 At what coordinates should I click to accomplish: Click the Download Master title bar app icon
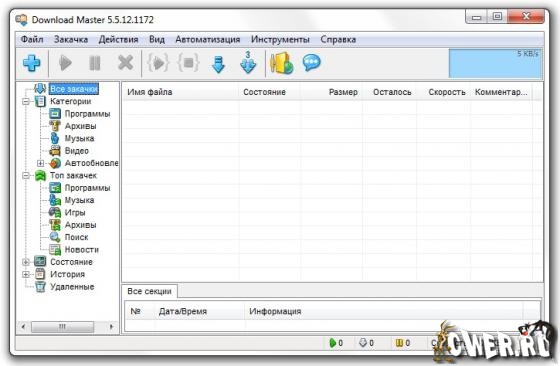(x=21, y=20)
